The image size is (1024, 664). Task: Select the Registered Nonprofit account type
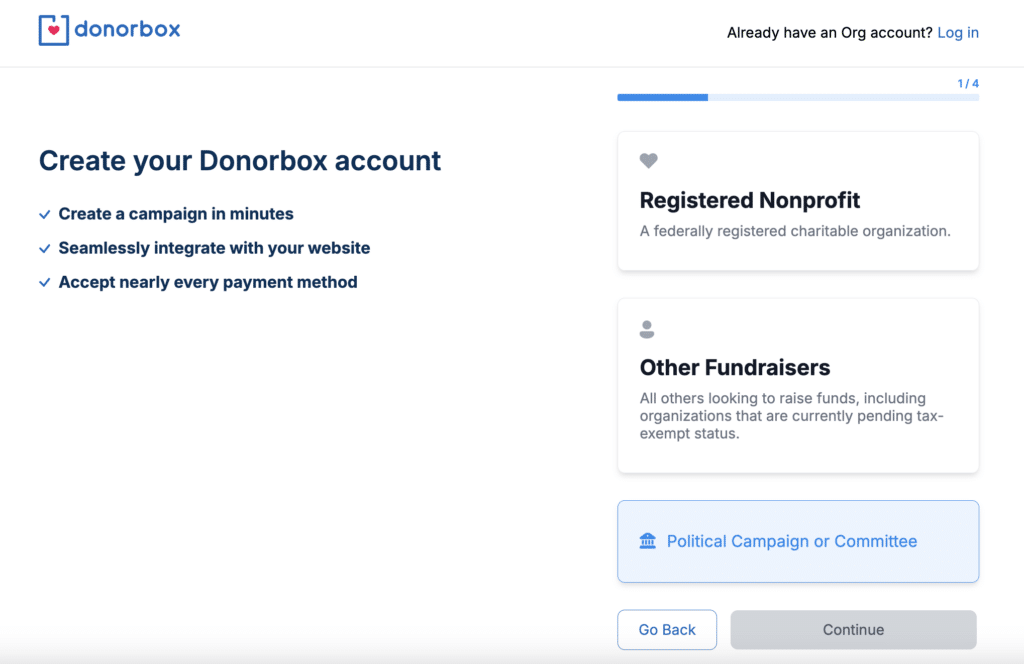click(x=798, y=200)
